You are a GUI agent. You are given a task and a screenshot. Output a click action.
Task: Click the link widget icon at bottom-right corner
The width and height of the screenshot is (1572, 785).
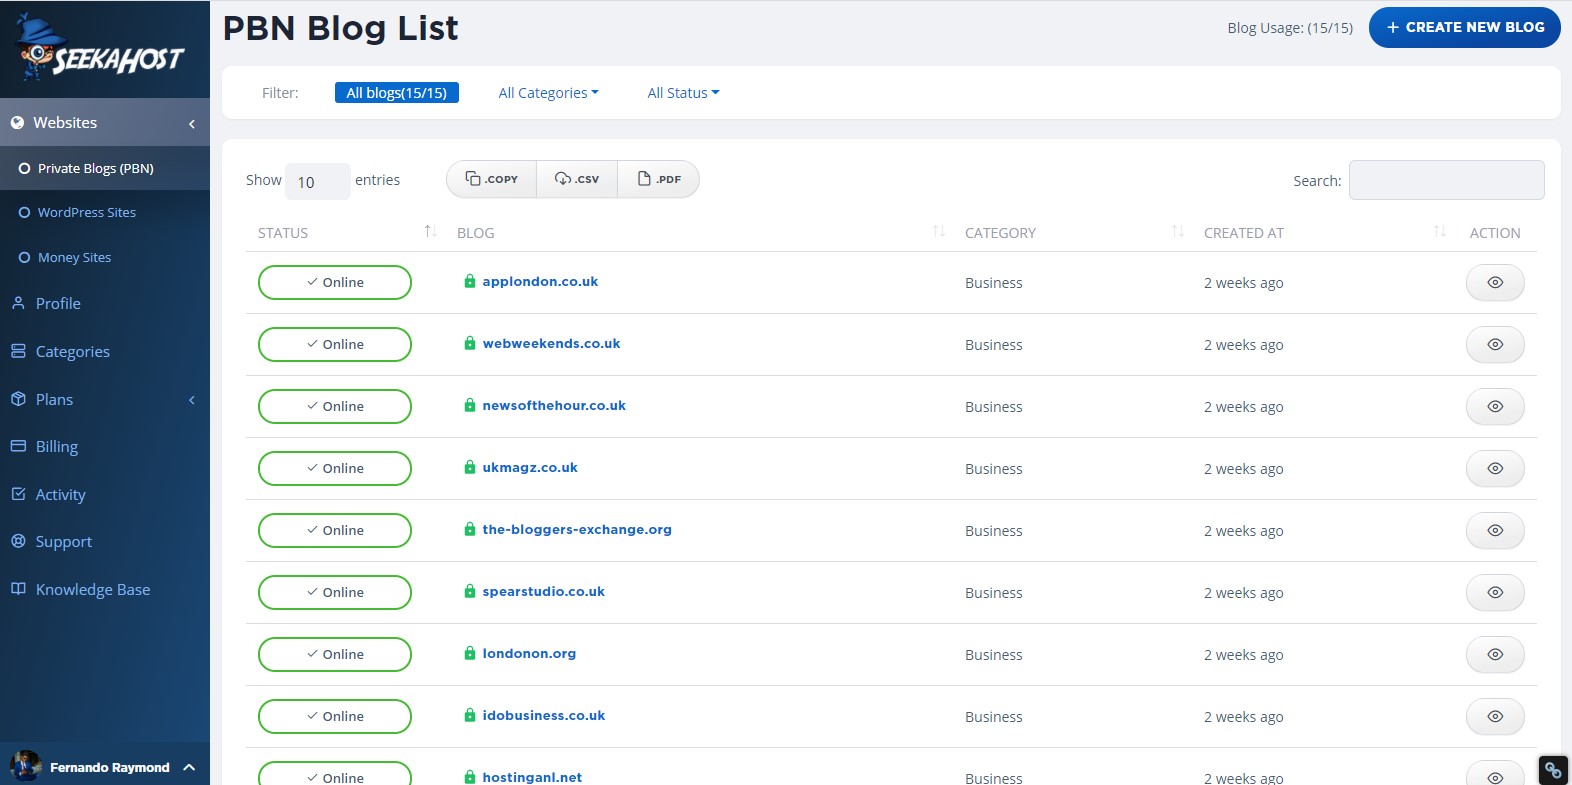point(1553,770)
